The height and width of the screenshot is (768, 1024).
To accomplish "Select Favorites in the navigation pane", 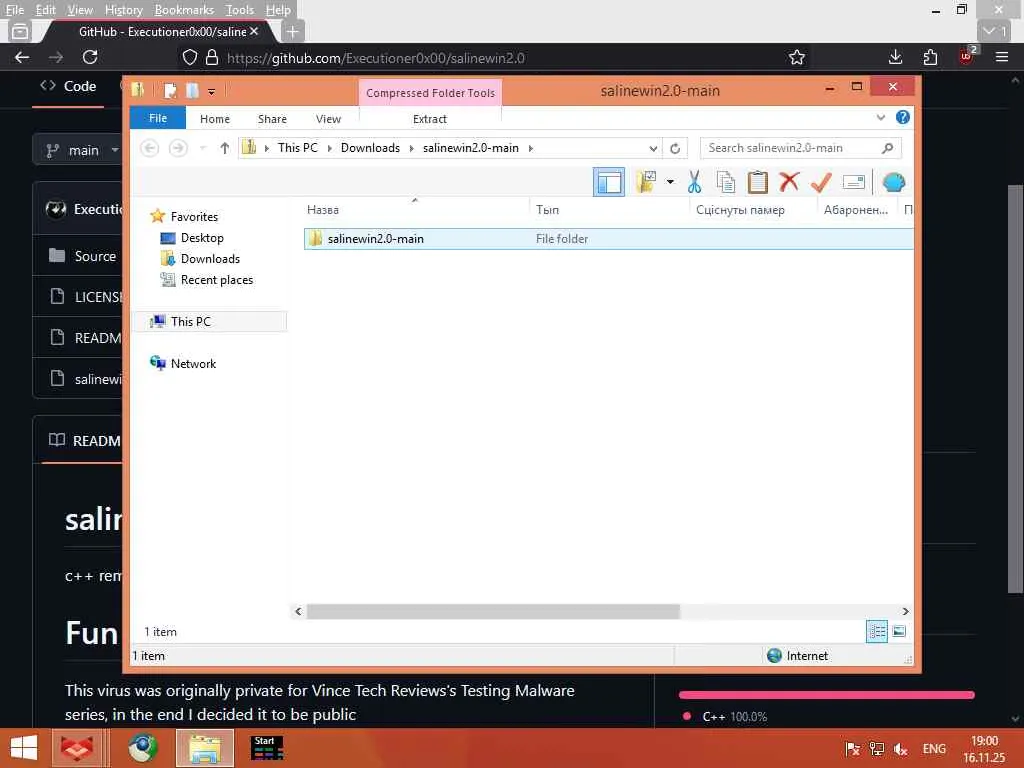I will 194,216.
